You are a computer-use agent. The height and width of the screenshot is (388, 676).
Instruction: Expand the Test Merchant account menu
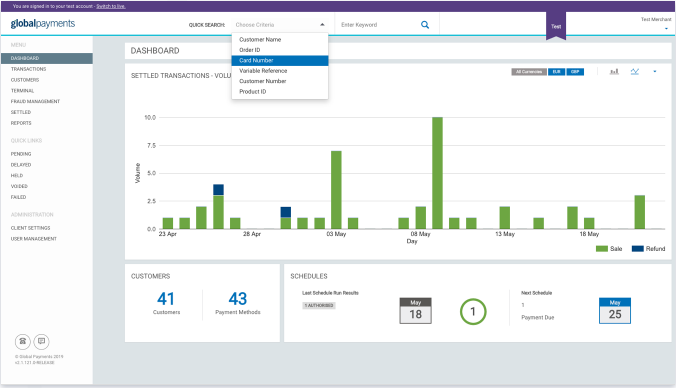pos(666,28)
